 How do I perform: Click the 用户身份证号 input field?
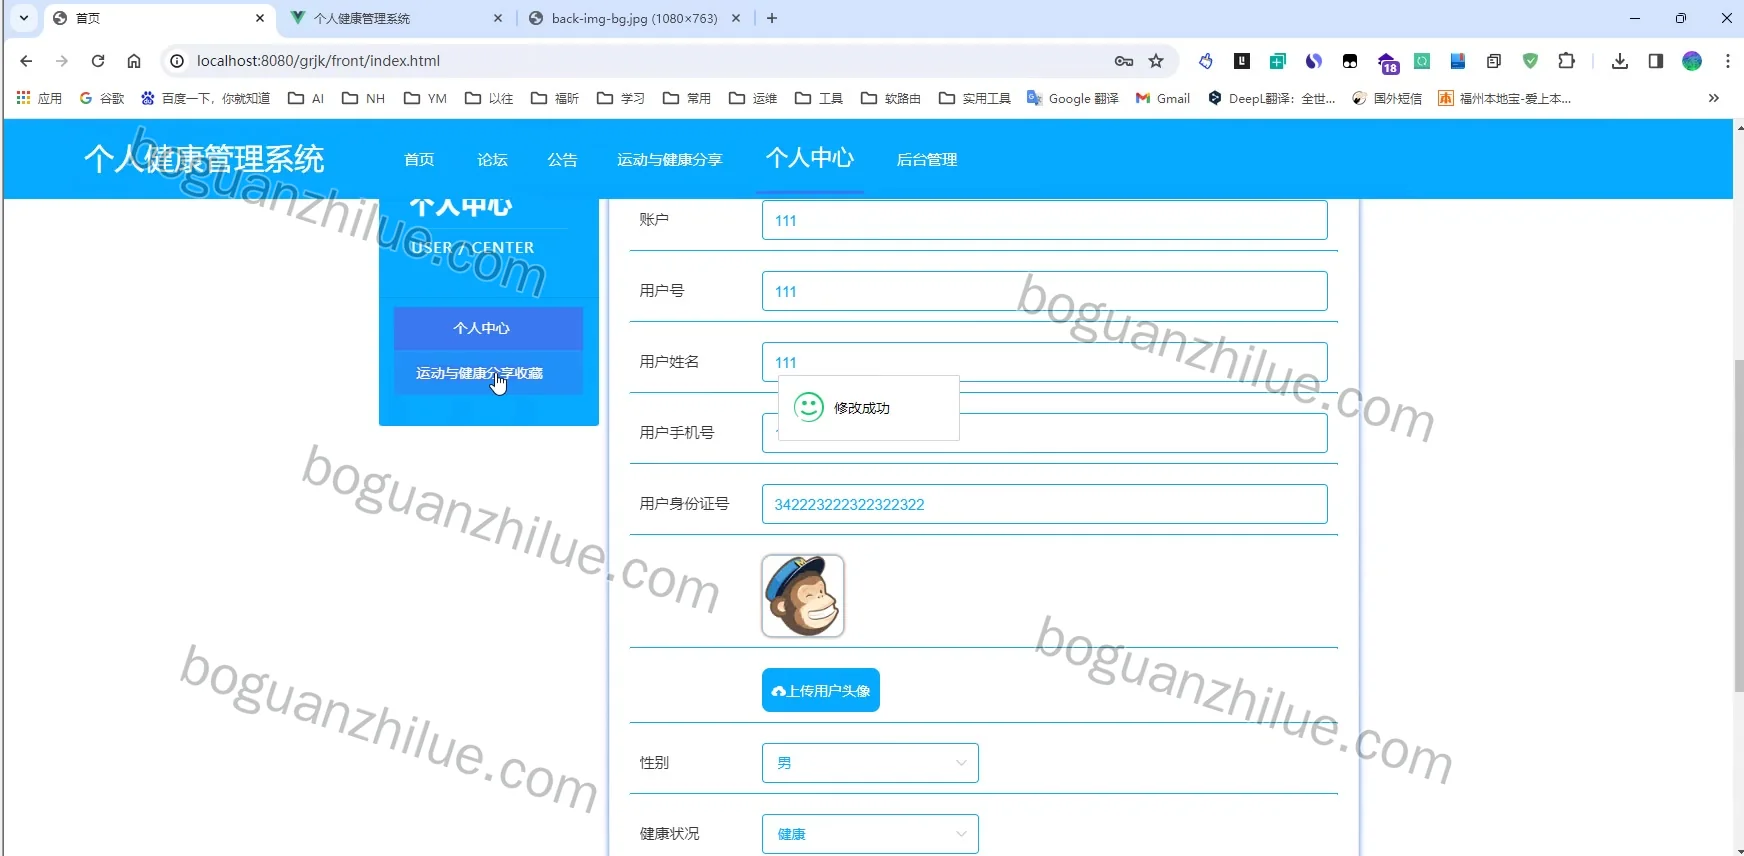(x=1045, y=504)
